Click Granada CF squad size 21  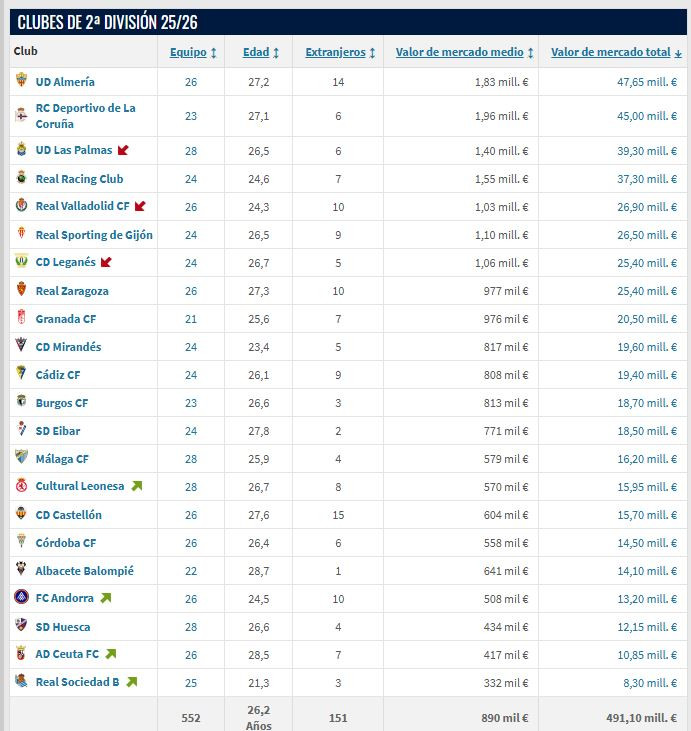click(191, 319)
